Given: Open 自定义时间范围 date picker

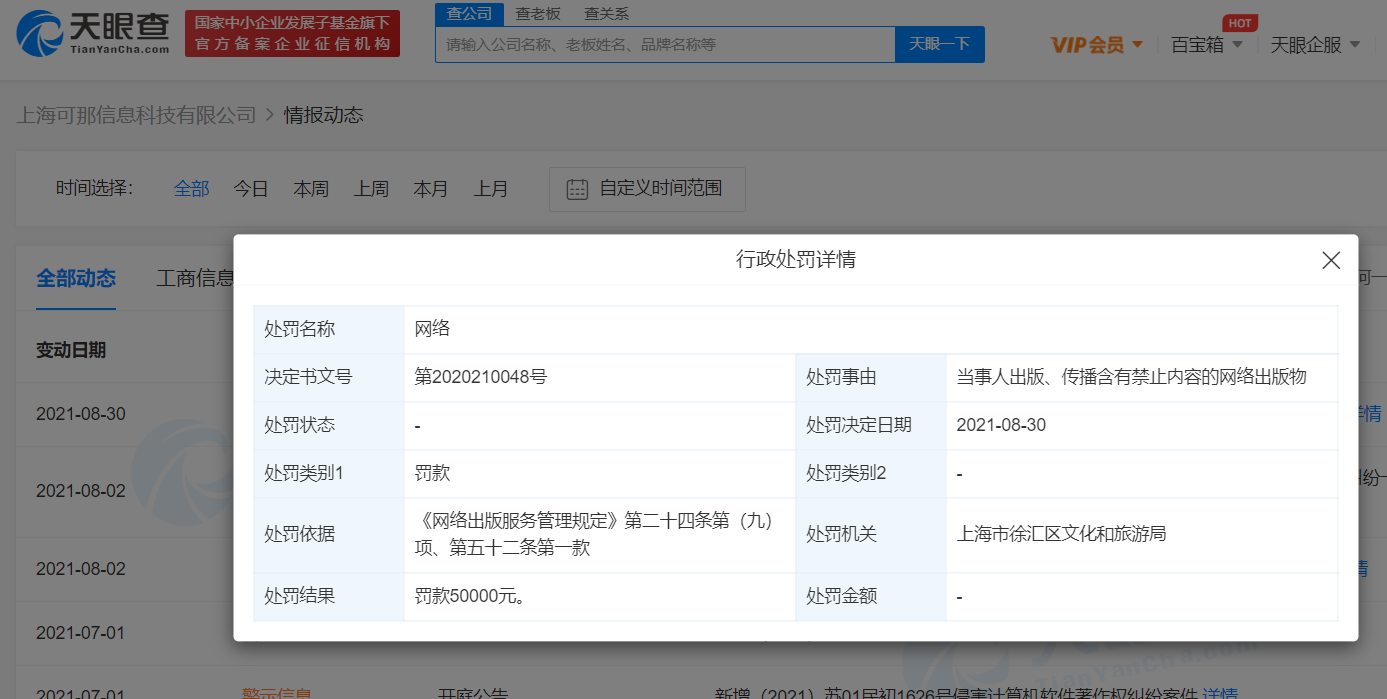Looking at the screenshot, I should coord(660,189).
